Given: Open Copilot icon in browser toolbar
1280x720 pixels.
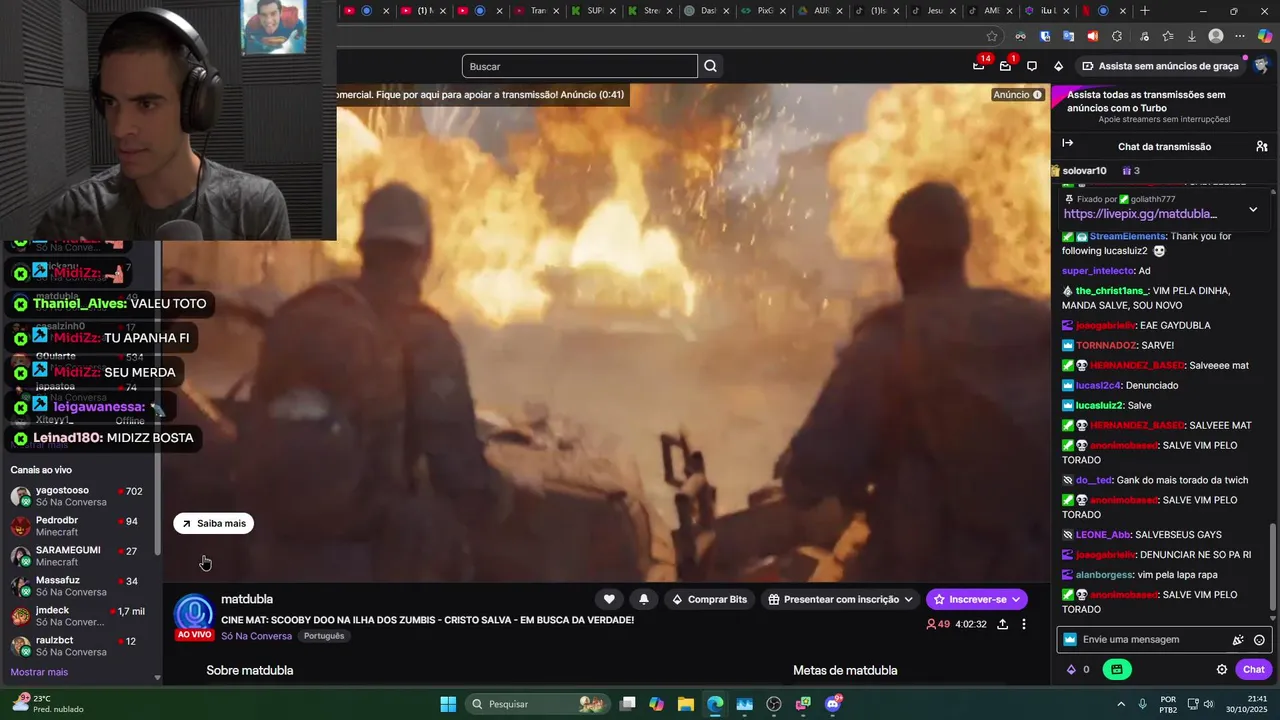Looking at the screenshot, I should [x=1265, y=36].
